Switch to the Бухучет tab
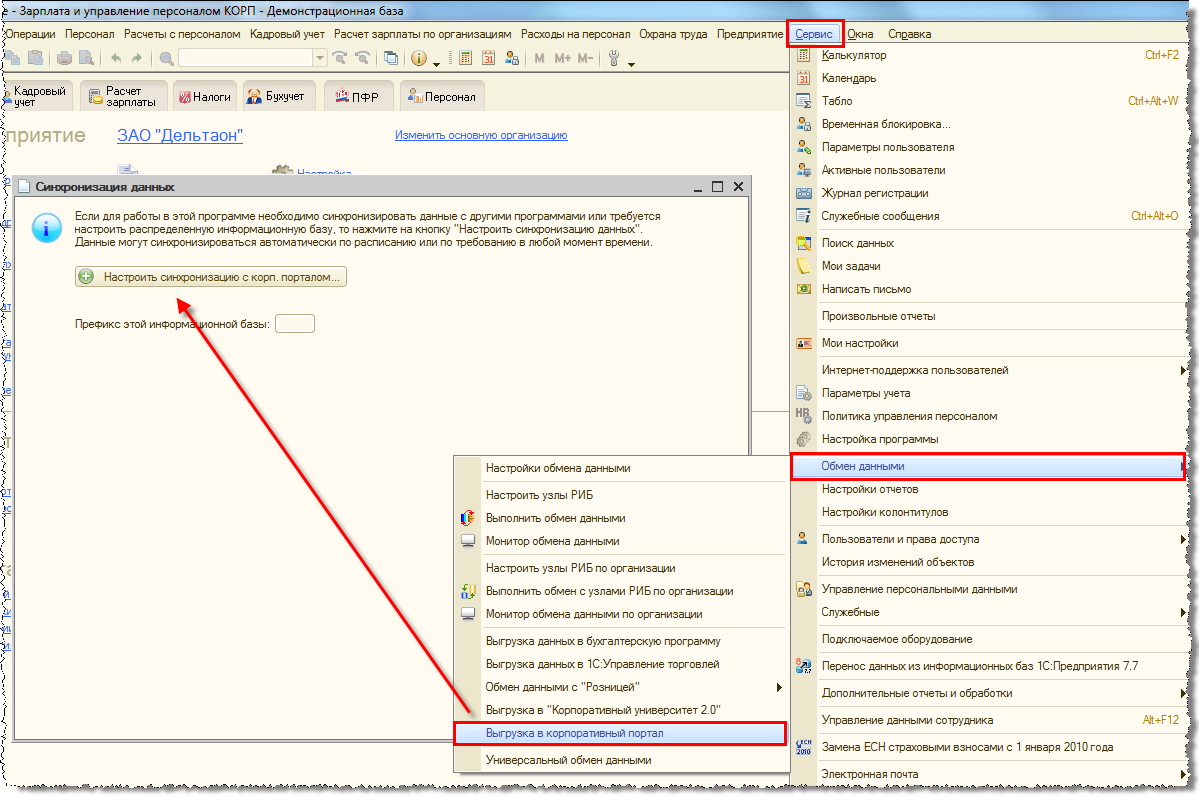Screen dimensions: 1199x796 click(277, 96)
